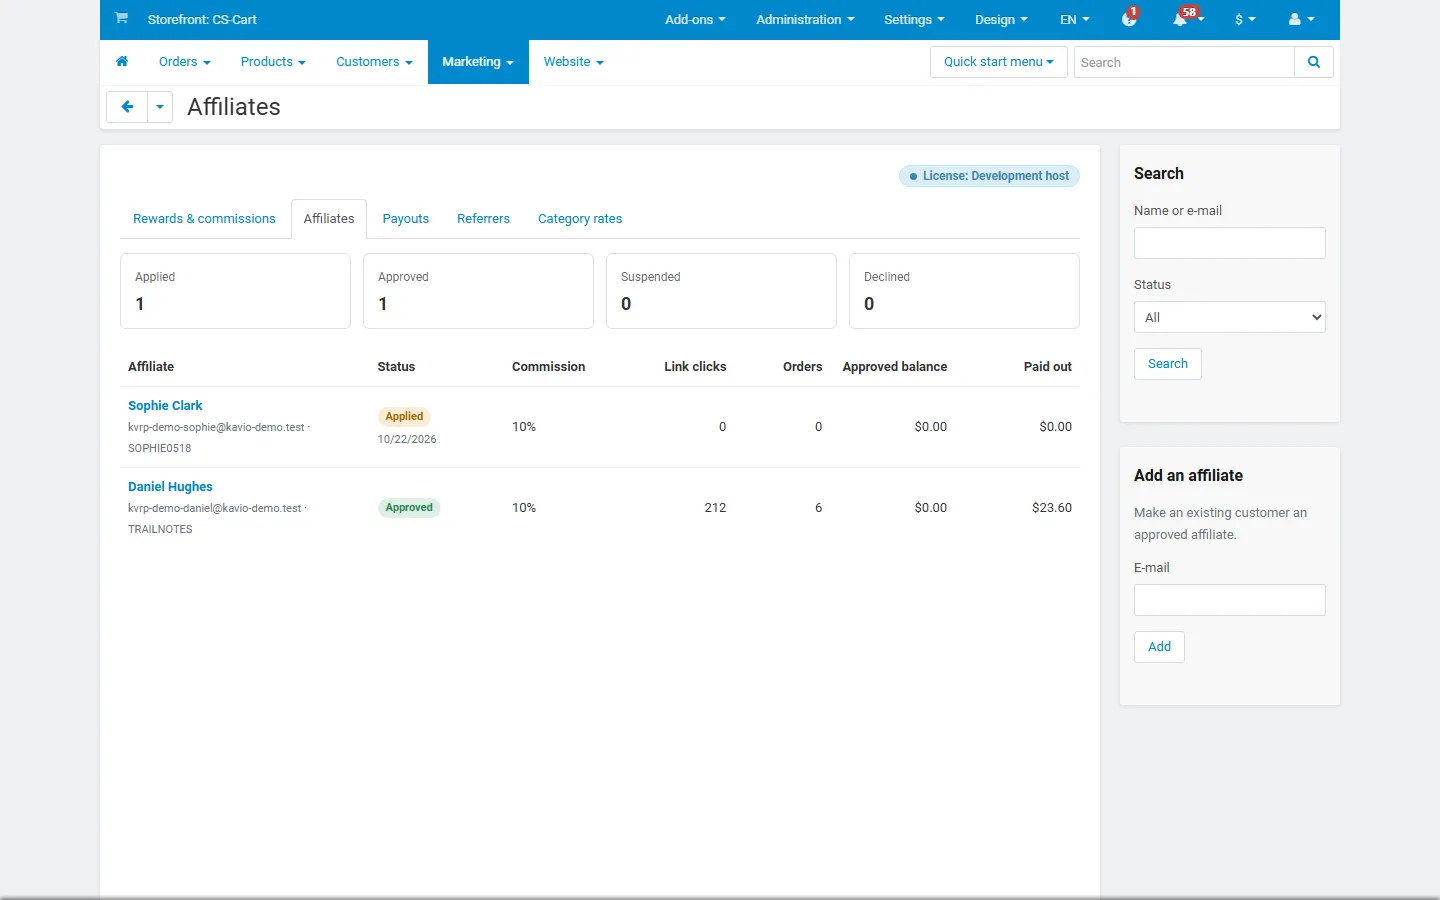Click the License: Development host label
This screenshot has width=1440, height=900.
click(989, 176)
